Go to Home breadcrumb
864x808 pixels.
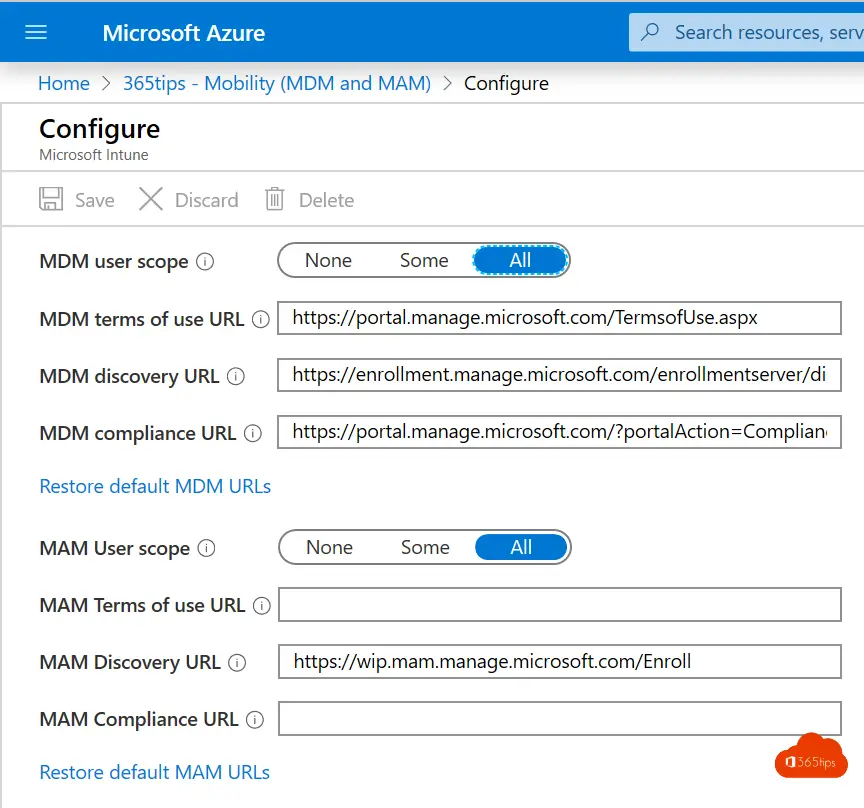[64, 83]
